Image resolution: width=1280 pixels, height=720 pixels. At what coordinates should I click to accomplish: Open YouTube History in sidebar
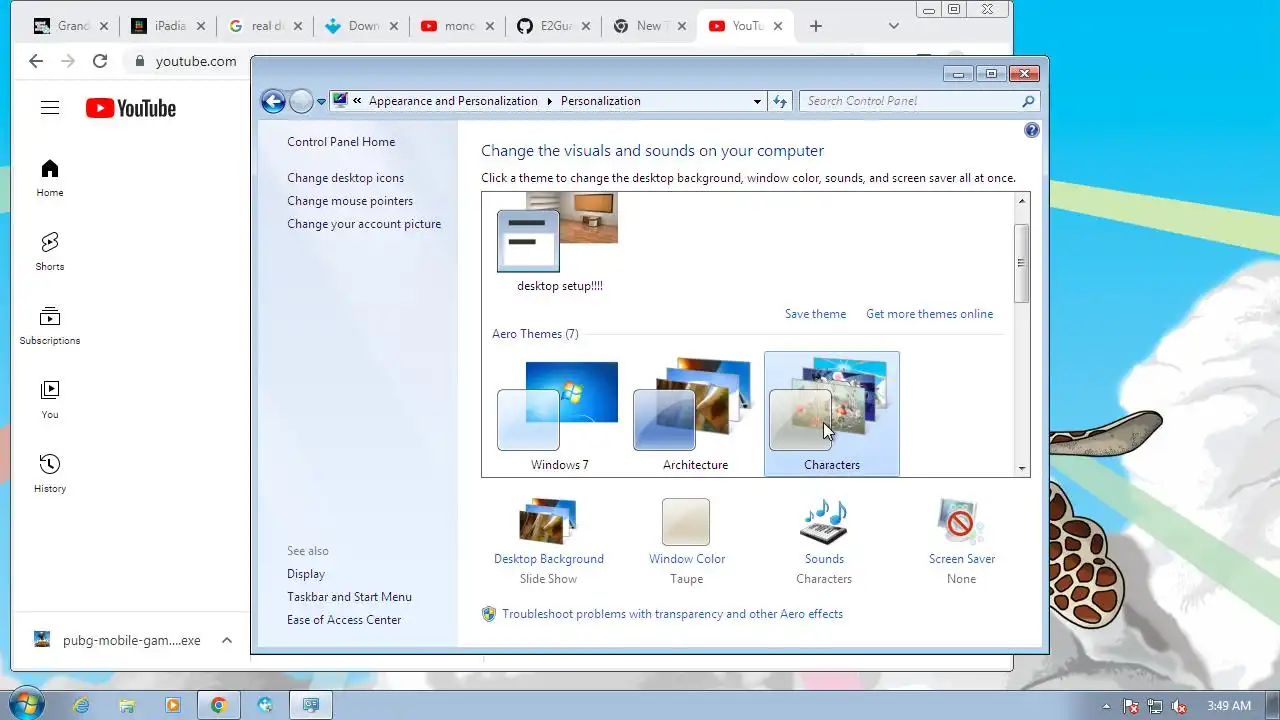click(x=50, y=474)
